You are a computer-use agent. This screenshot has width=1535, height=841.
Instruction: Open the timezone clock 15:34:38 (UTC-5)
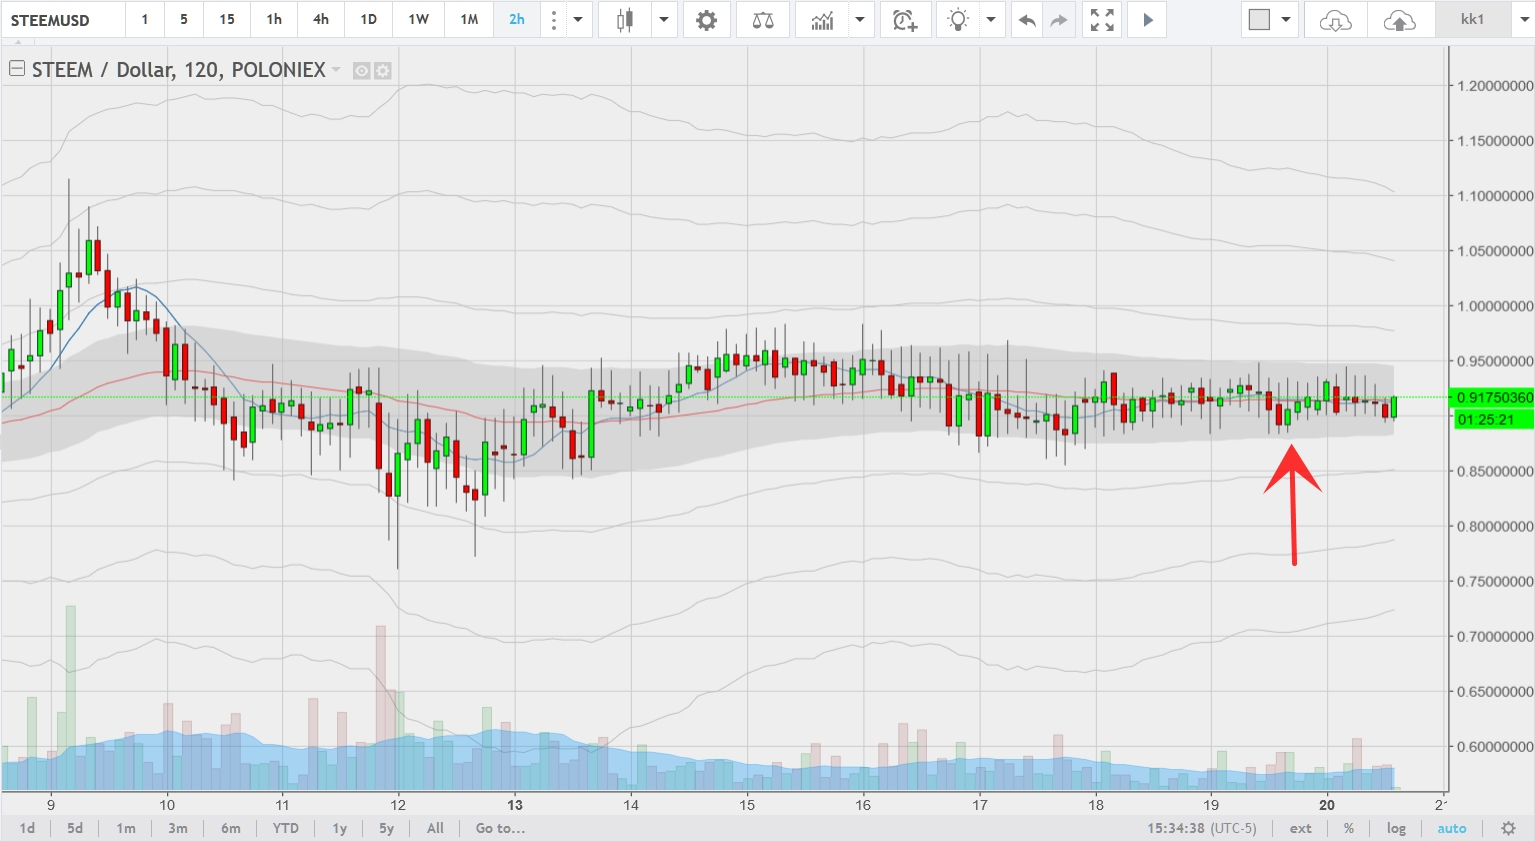[1202, 828]
